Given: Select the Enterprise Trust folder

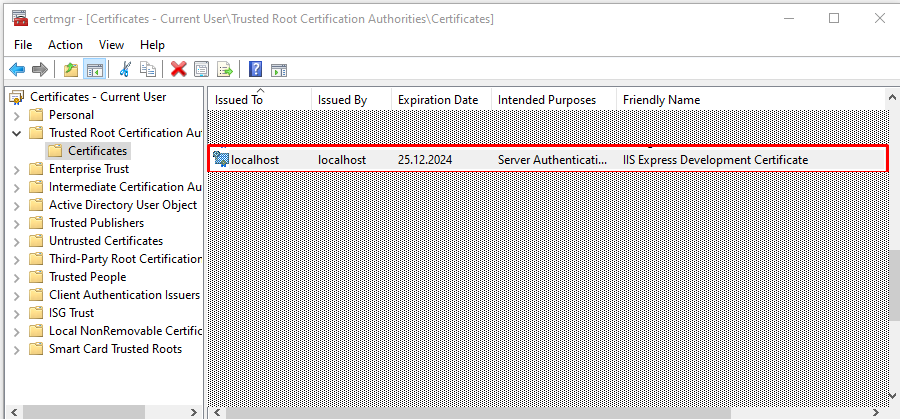Looking at the screenshot, I should pyautogui.click(x=89, y=169).
